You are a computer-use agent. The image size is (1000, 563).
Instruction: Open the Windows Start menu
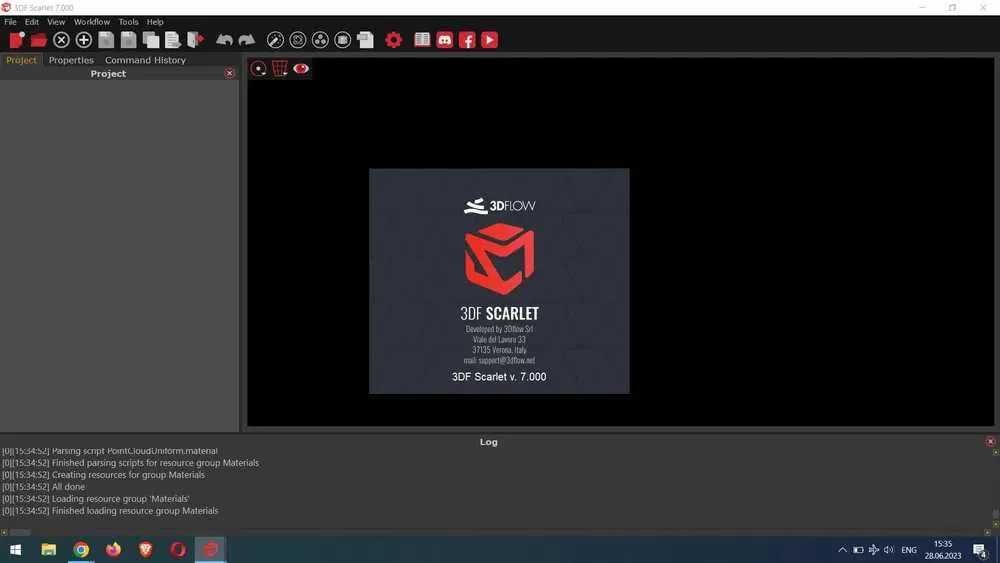point(15,550)
